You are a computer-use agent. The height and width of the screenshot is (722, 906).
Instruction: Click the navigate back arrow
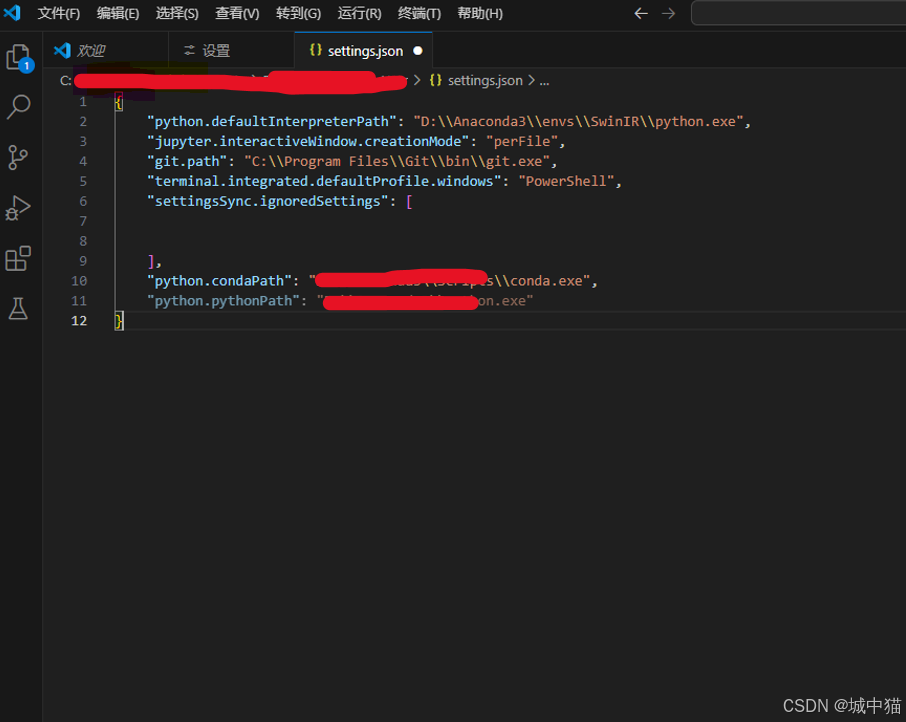tap(641, 13)
